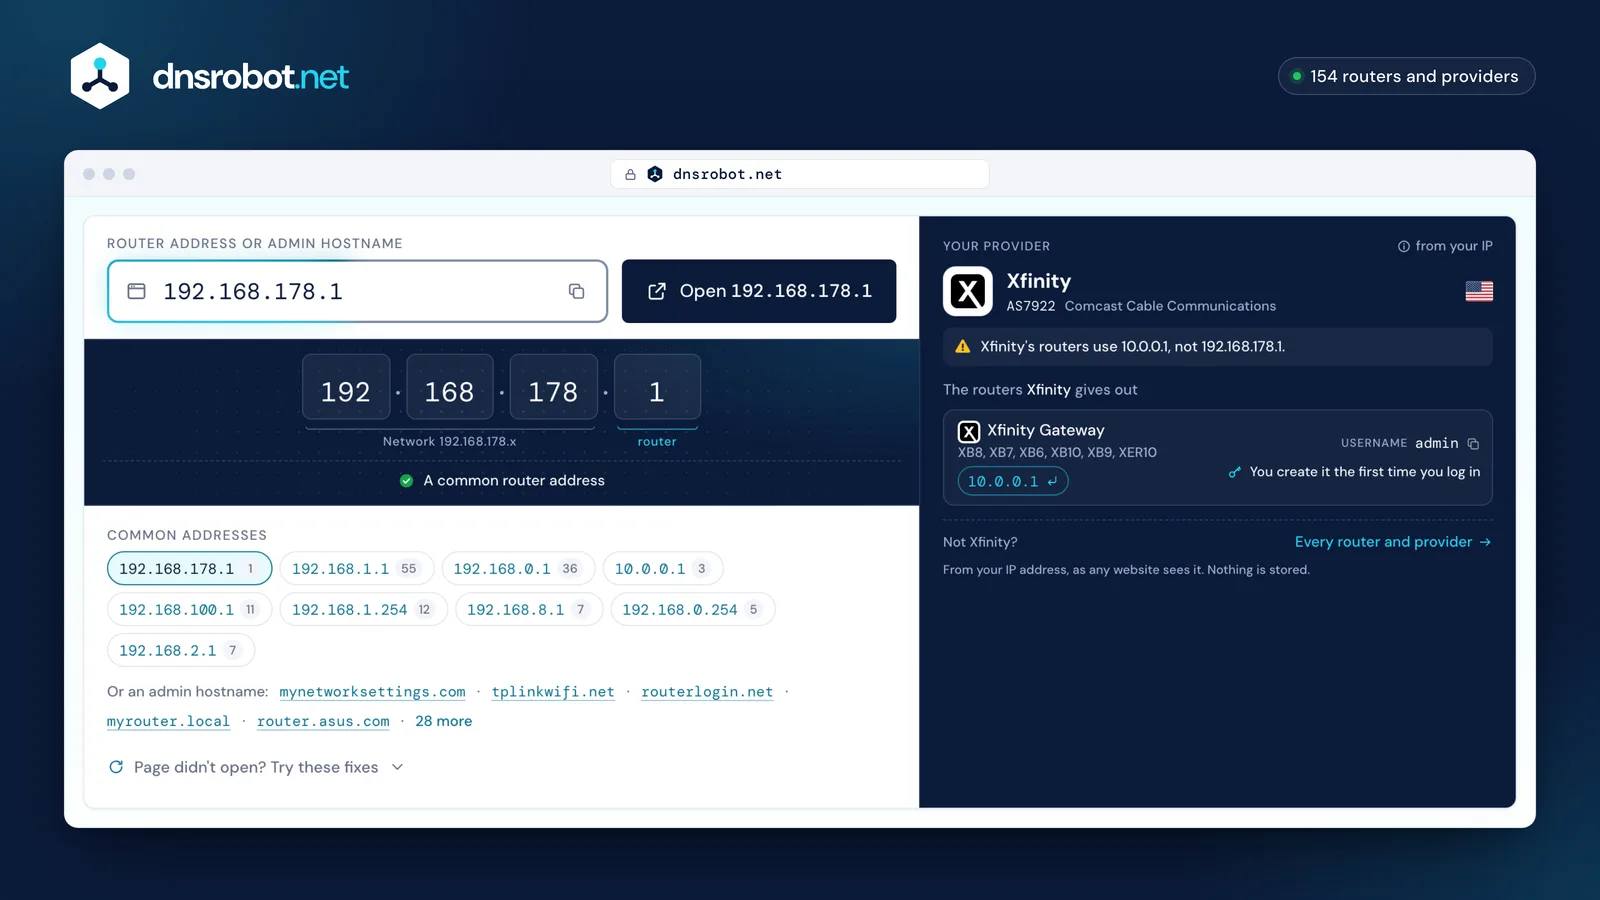Select the 192.168.2.1 address chip
Screen dimensions: 1600x900
[181, 651]
